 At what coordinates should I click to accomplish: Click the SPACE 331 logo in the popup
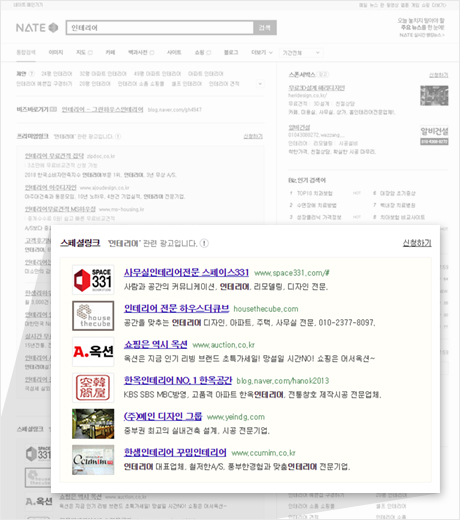(x=93, y=280)
